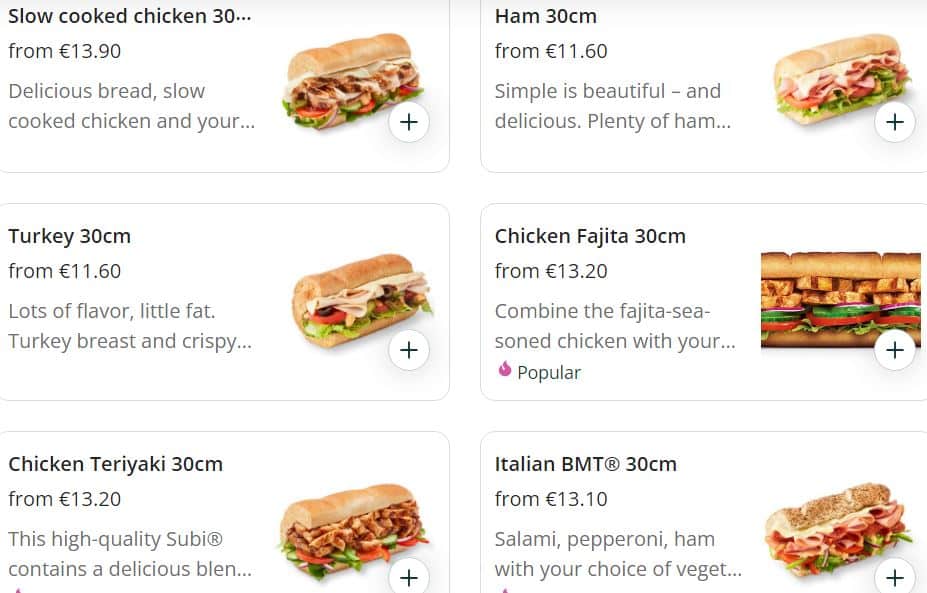Select the Turkey 30cm sub picture
Screen dimensions: 927x593
(358, 296)
